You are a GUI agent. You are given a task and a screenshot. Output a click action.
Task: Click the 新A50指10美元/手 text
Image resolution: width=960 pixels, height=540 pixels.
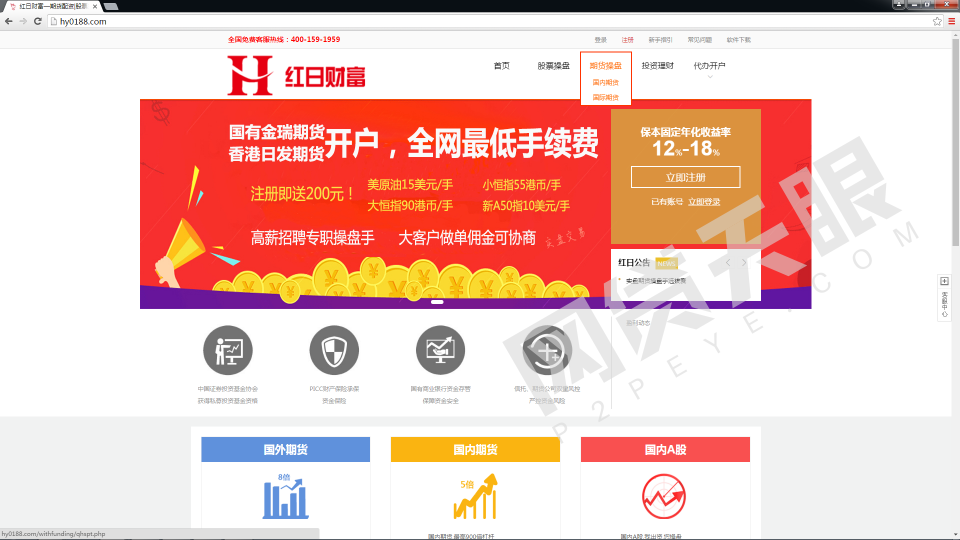click(x=526, y=206)
